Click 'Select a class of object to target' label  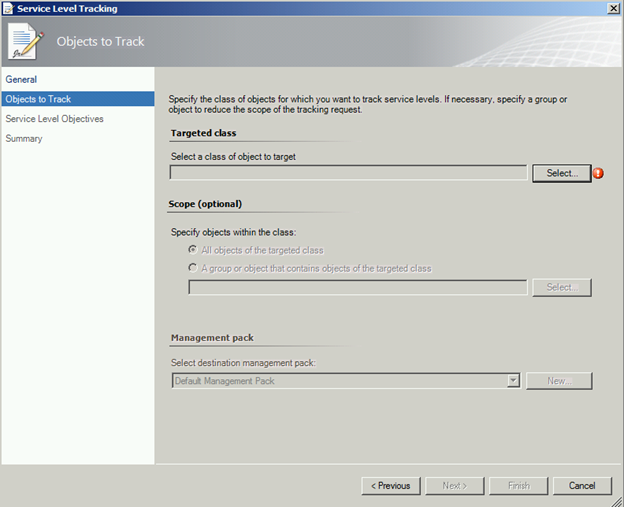click(x=233, y=157)
